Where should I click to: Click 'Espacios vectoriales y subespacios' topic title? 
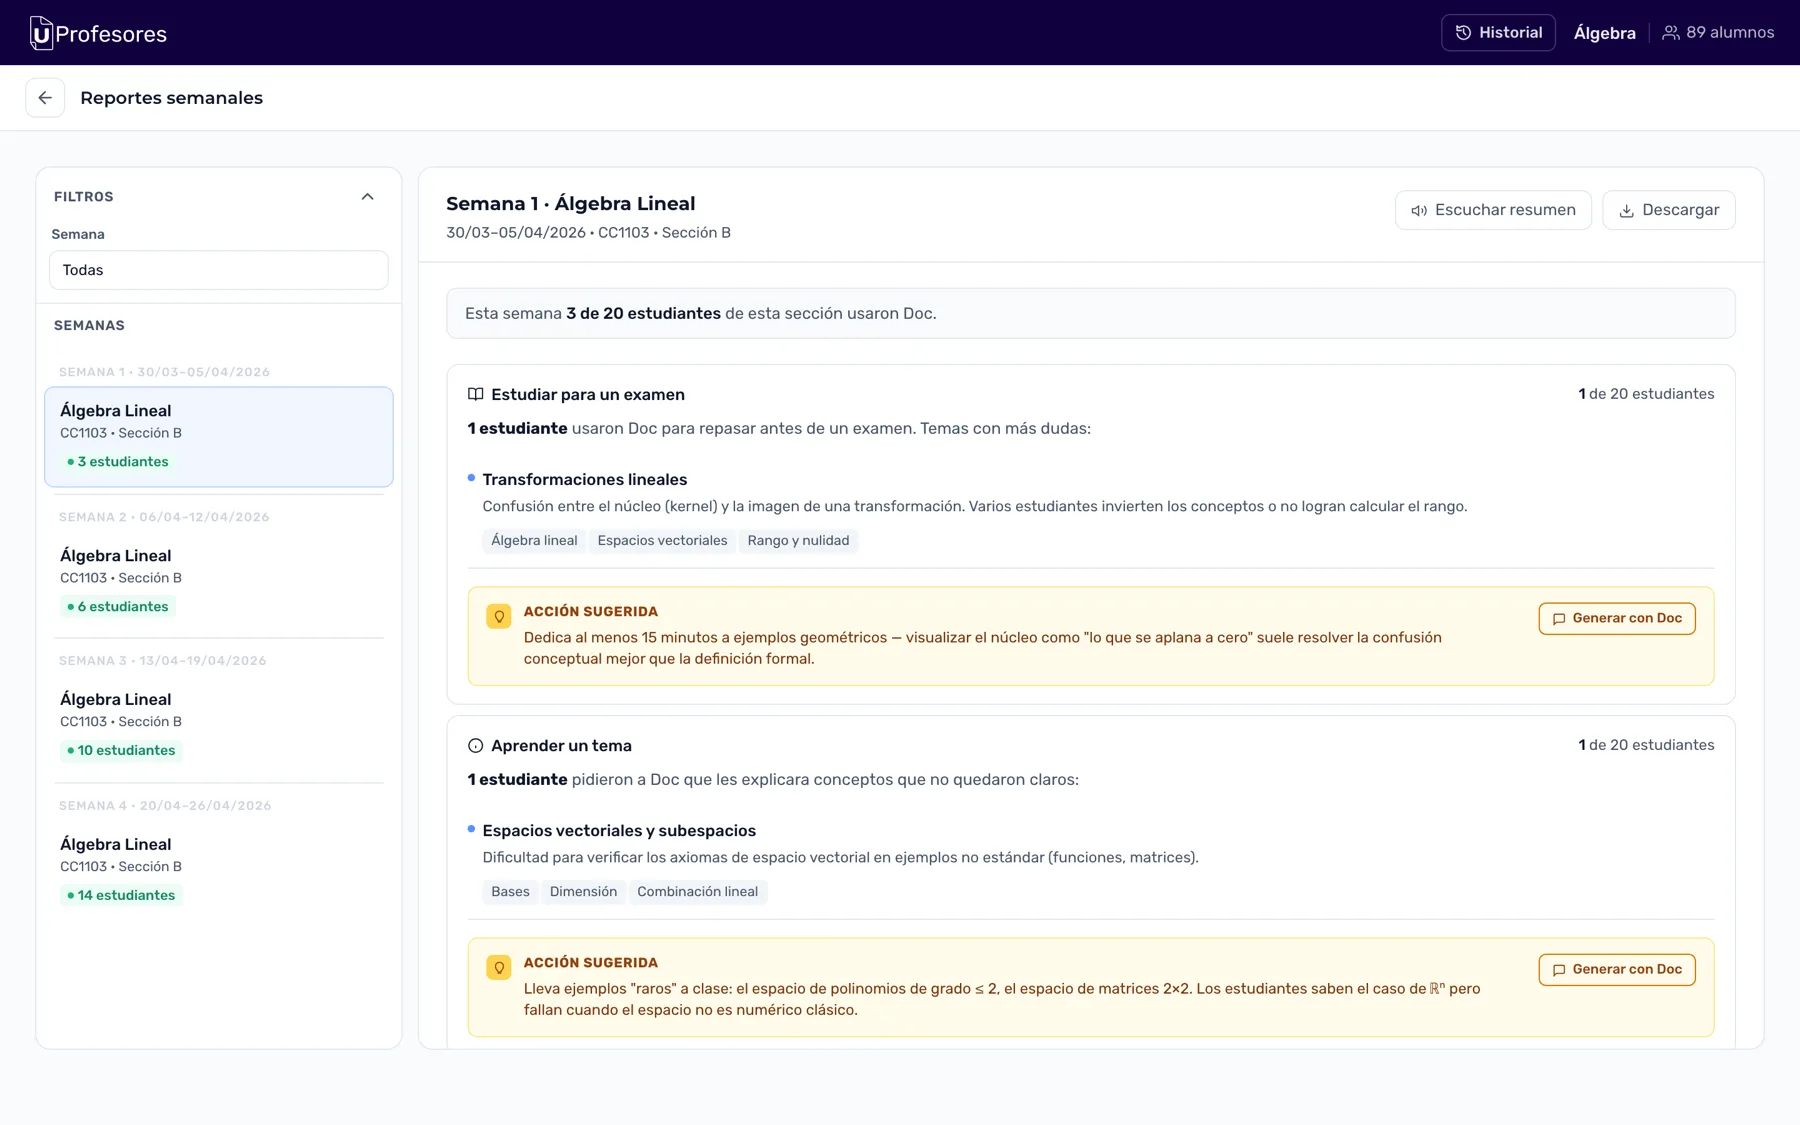[x=619, y=831]
